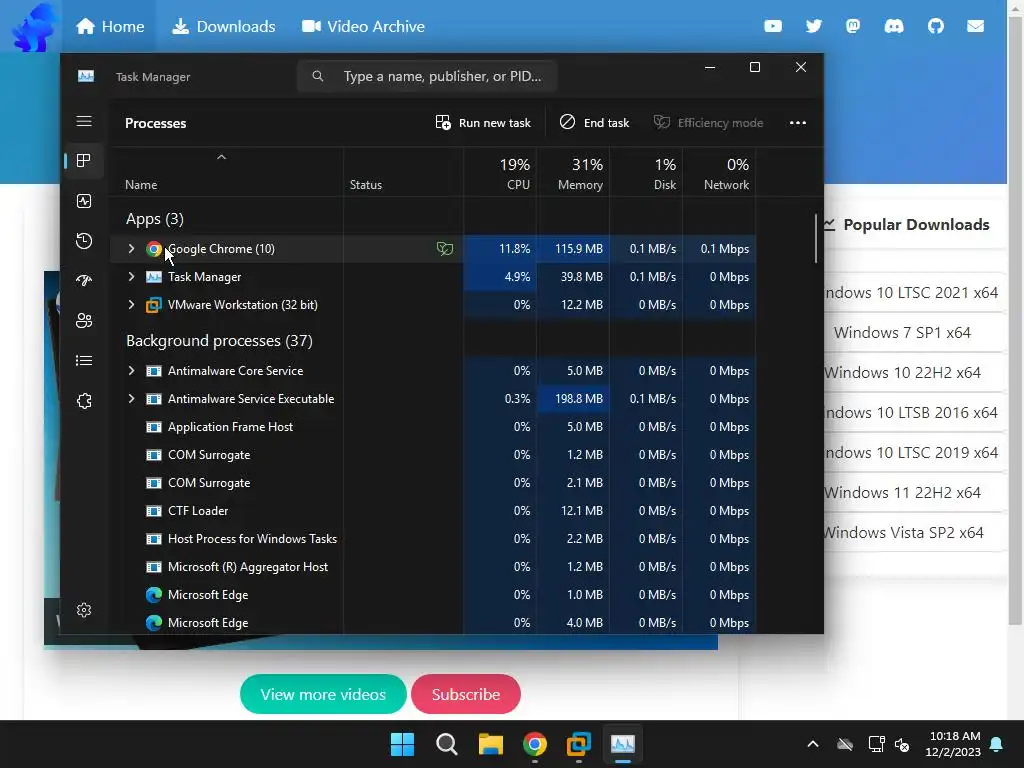
Task: Switch to Google Chrome on the taskbar
Action: point(535,744)
